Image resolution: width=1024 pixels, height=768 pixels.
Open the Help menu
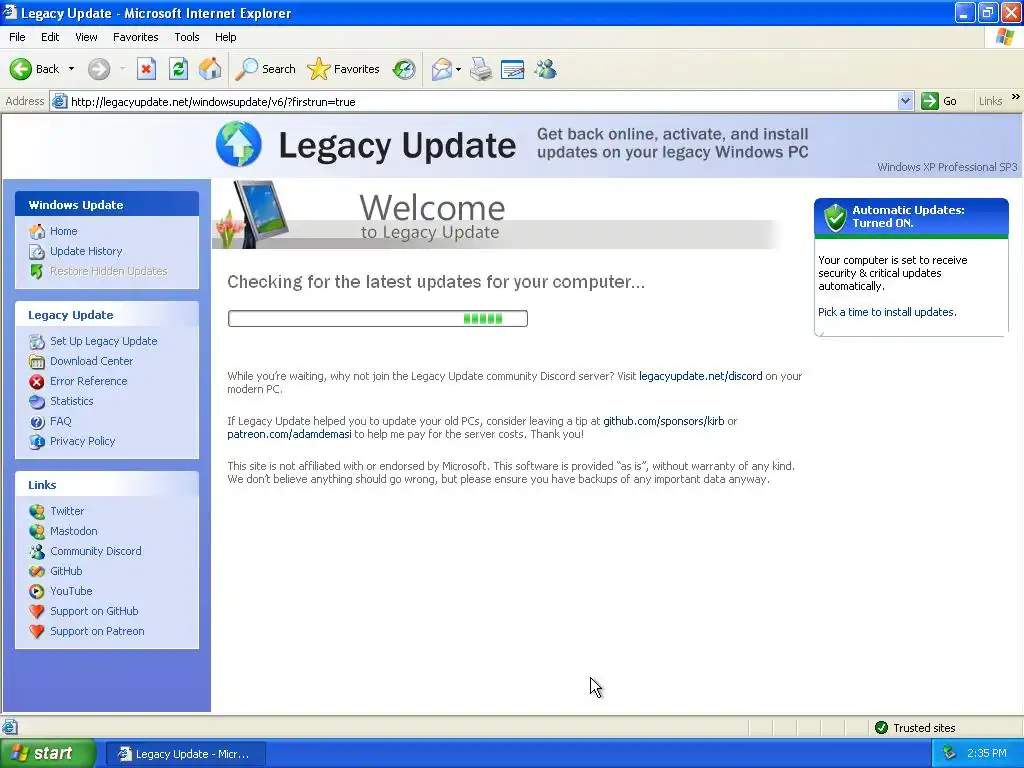pyautogui.click(x=225, y=37)
